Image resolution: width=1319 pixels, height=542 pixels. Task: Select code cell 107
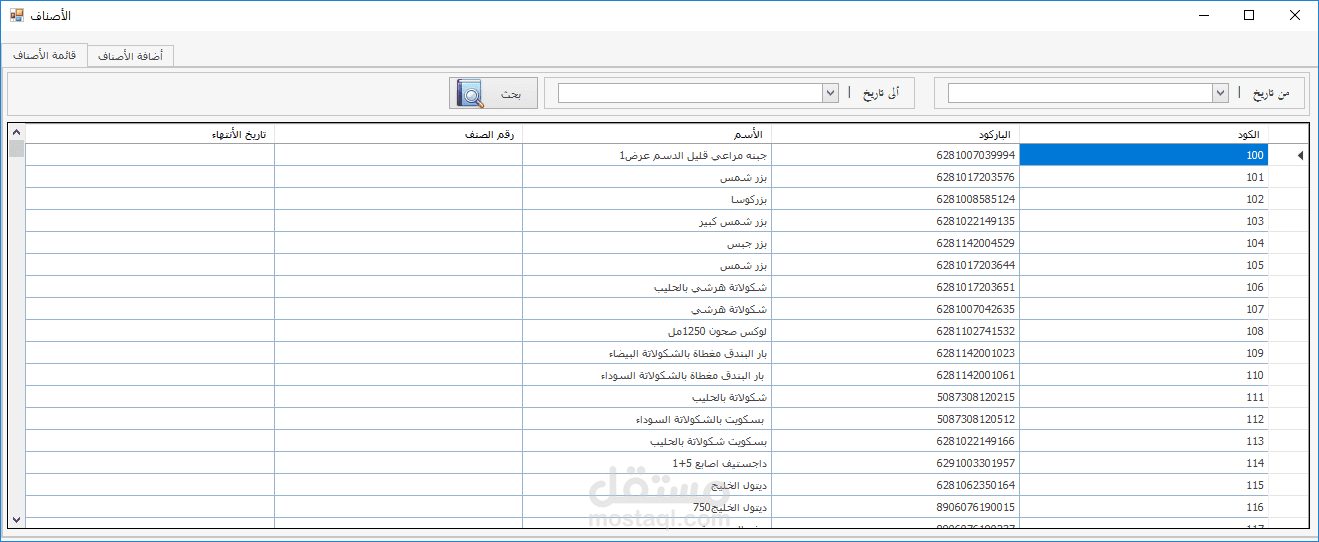pyautogui.click(x=1144, y=309)
